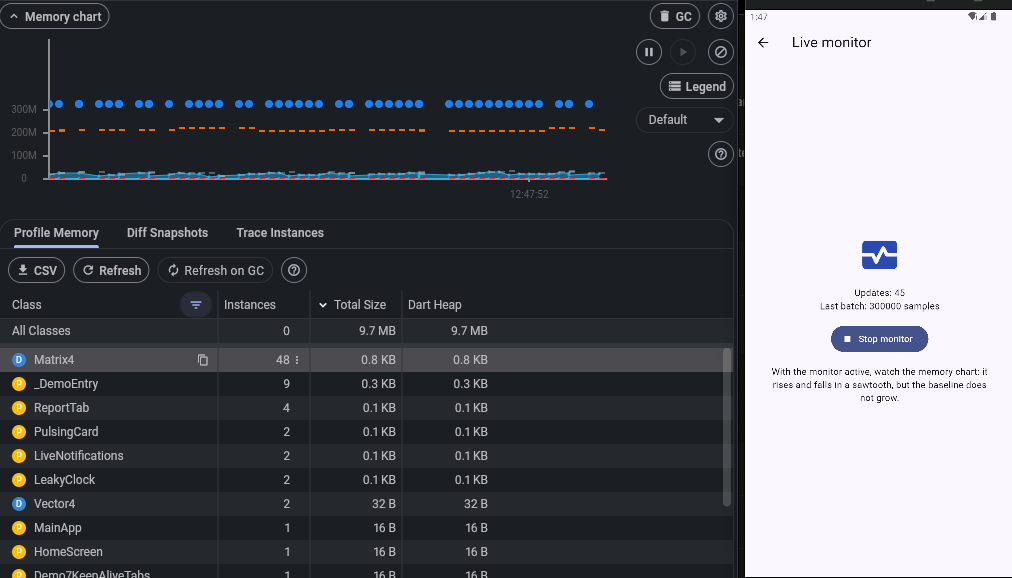
Task: Show the chart Legend
Action: [696, 86]
